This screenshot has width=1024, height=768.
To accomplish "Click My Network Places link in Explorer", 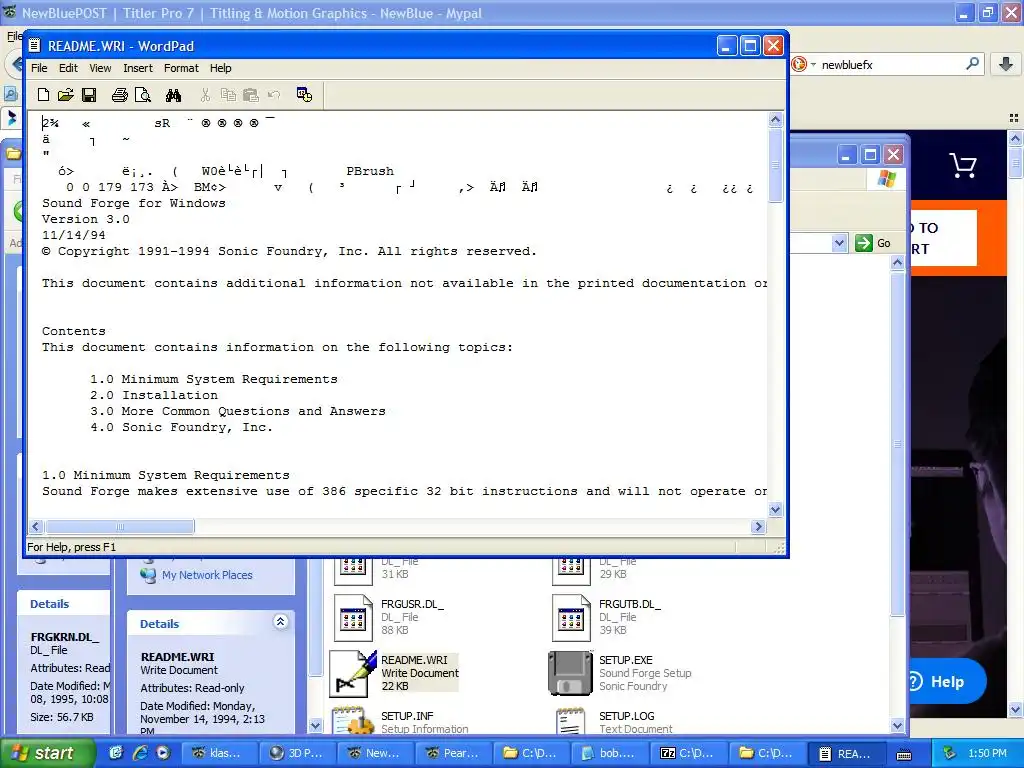I will coord(207,575).
